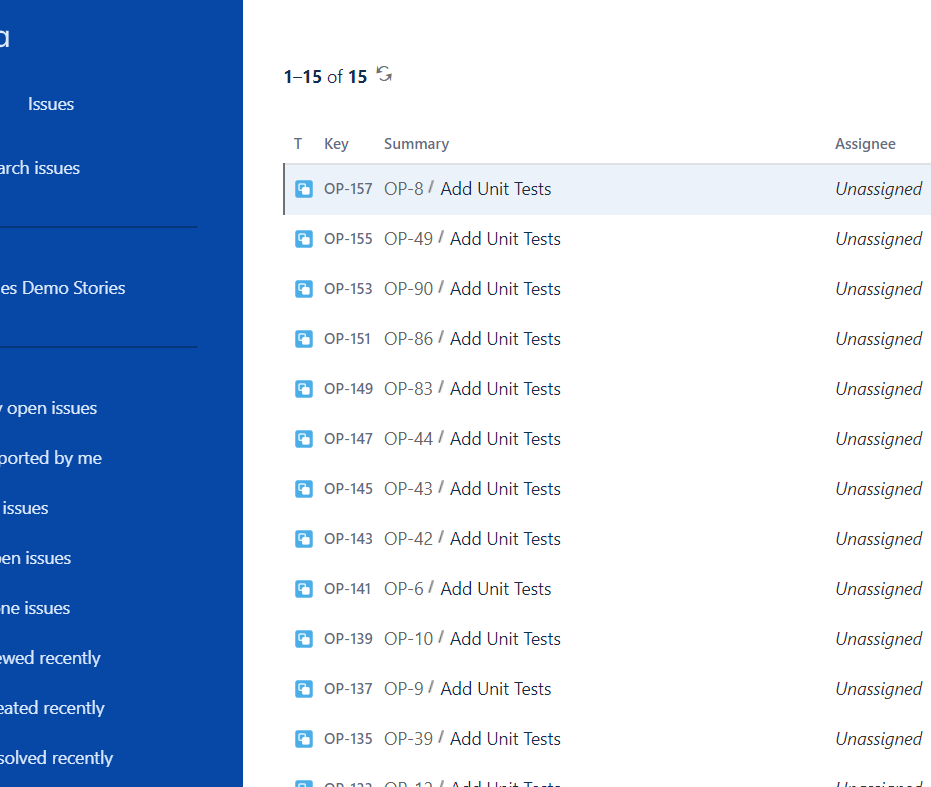Sort by the Summary column header
The image size is (931, 787).
click(x=416, y=144)
